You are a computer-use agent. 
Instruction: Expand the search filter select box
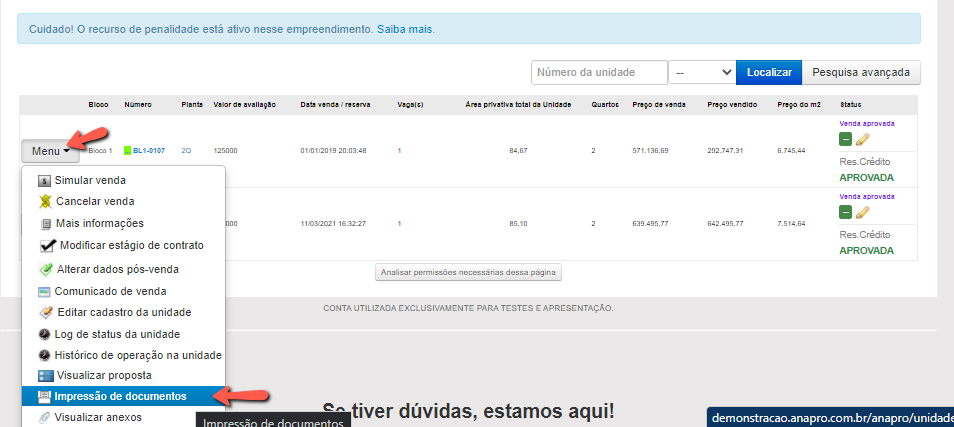pos(701,72)
